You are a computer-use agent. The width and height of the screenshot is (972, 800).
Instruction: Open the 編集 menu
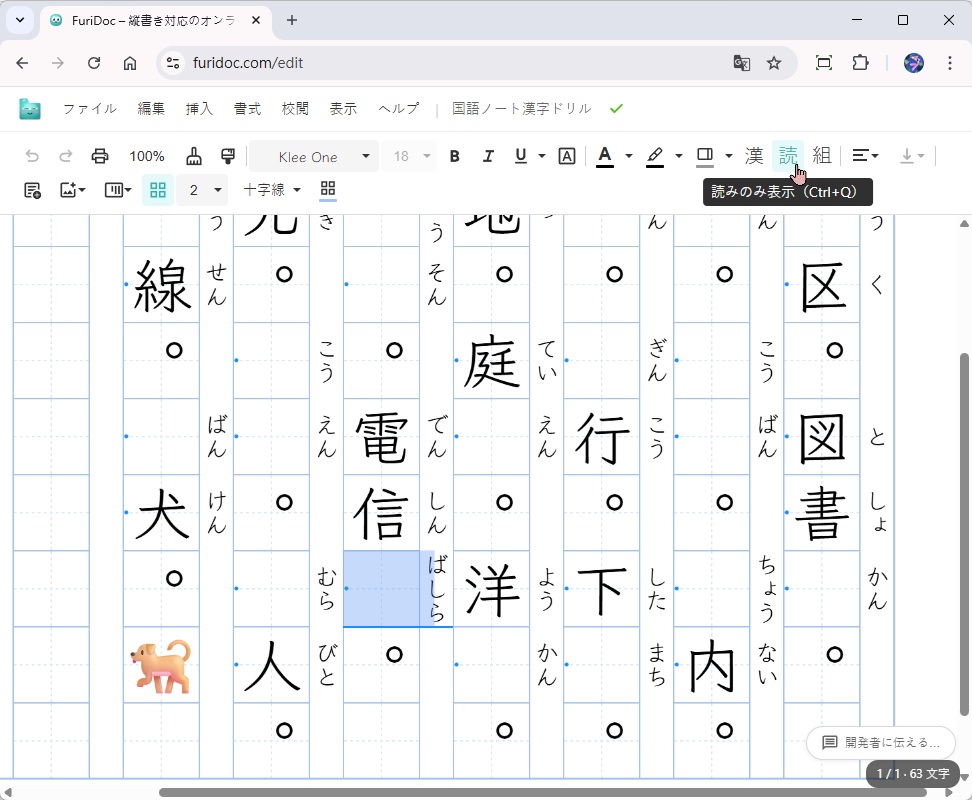(x=151, y=109)
